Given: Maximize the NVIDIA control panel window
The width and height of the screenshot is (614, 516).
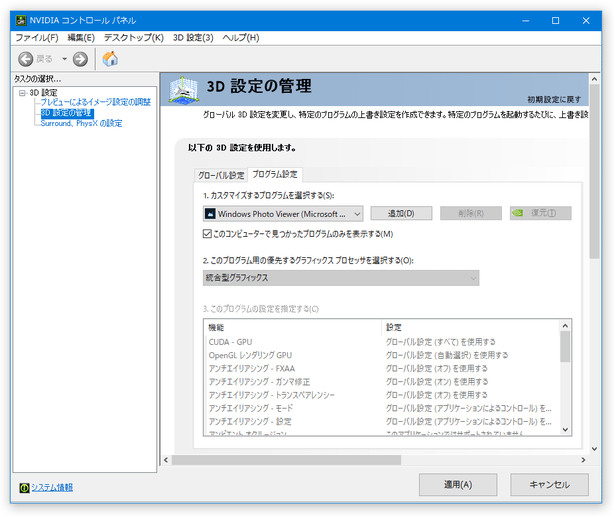Looking at the screenshot, I should (556, 21).
